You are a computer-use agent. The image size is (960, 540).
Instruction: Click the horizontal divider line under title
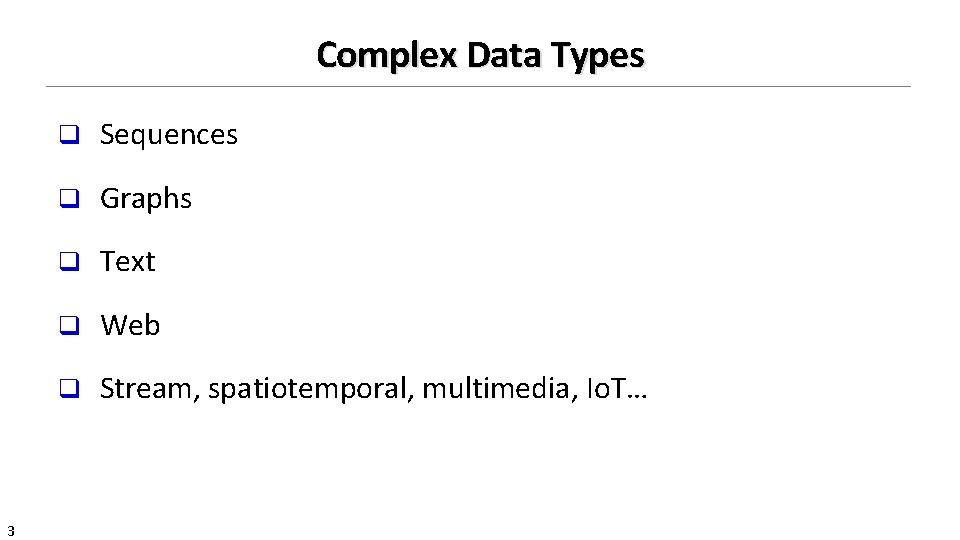click(x=480, y=87)
